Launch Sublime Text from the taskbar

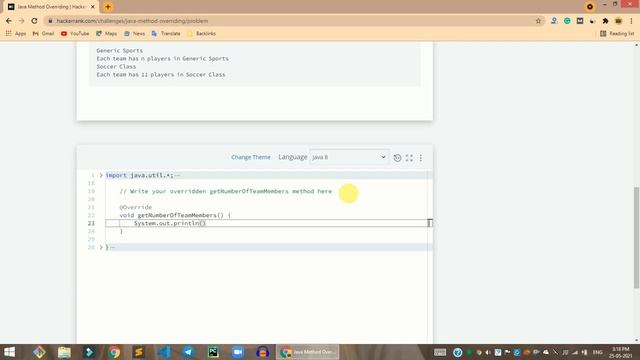139,352
